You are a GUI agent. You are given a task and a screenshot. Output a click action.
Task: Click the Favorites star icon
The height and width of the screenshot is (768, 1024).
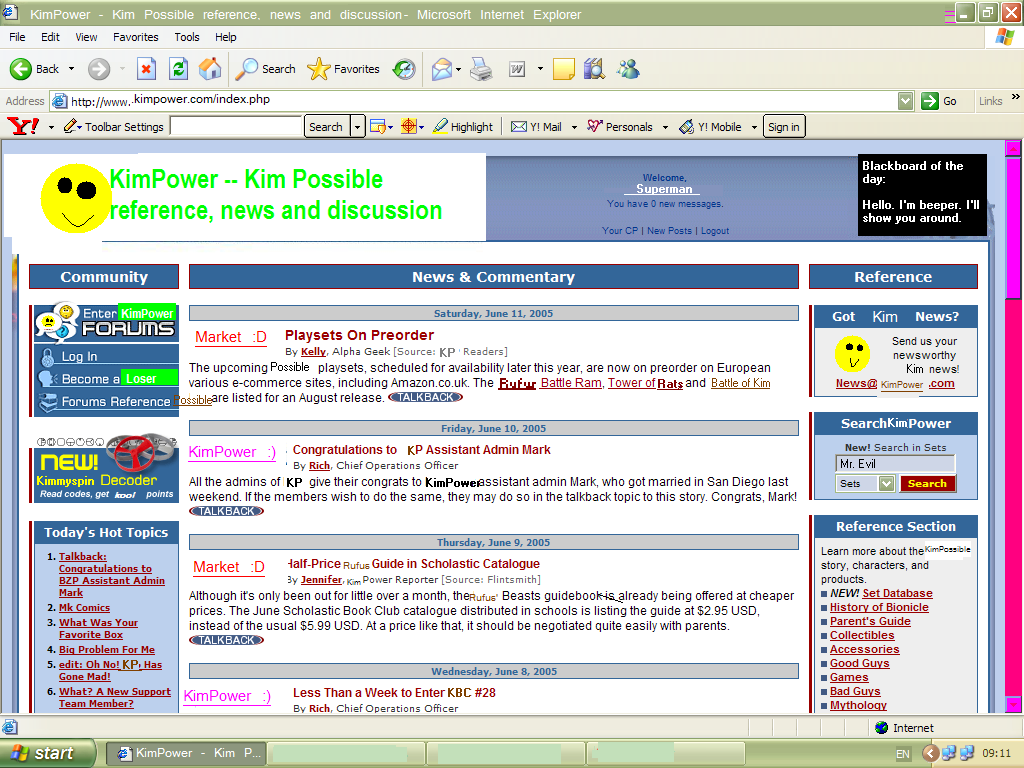point(320,69)
